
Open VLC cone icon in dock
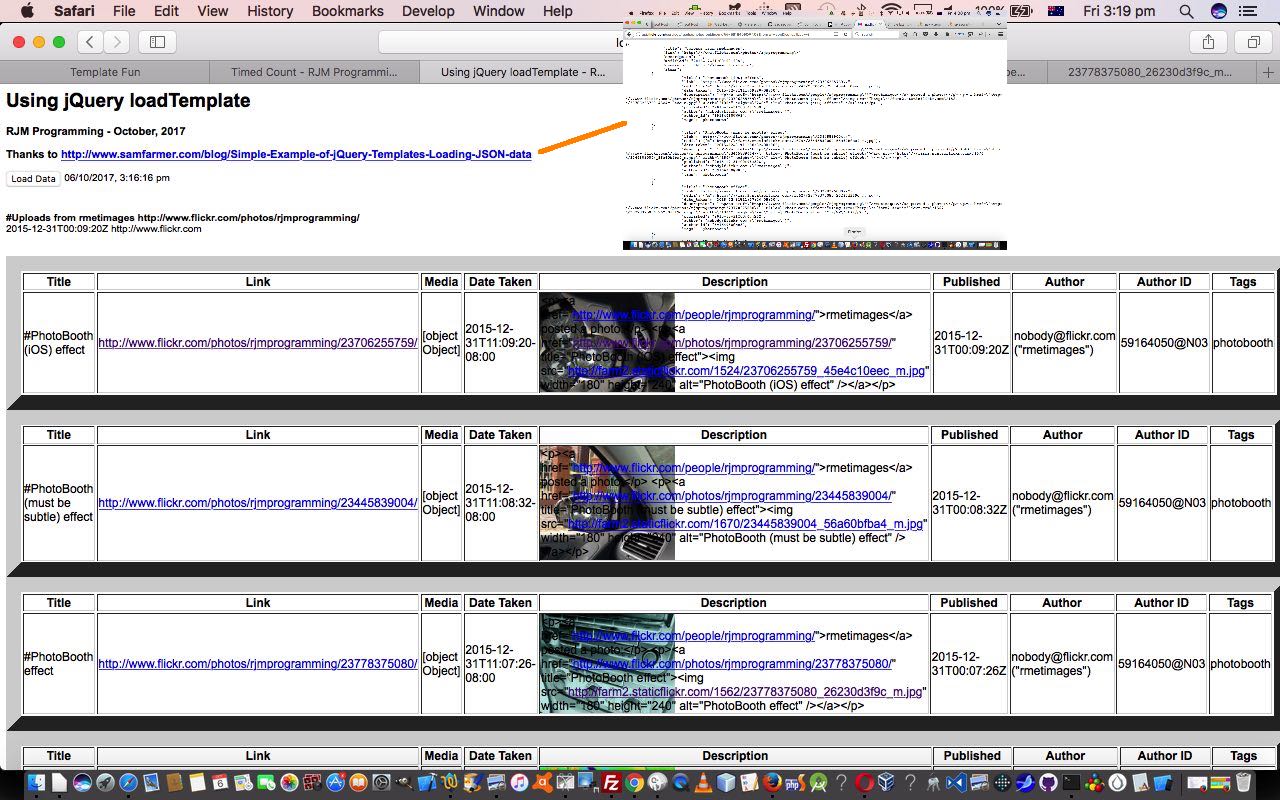pos(703,783)
